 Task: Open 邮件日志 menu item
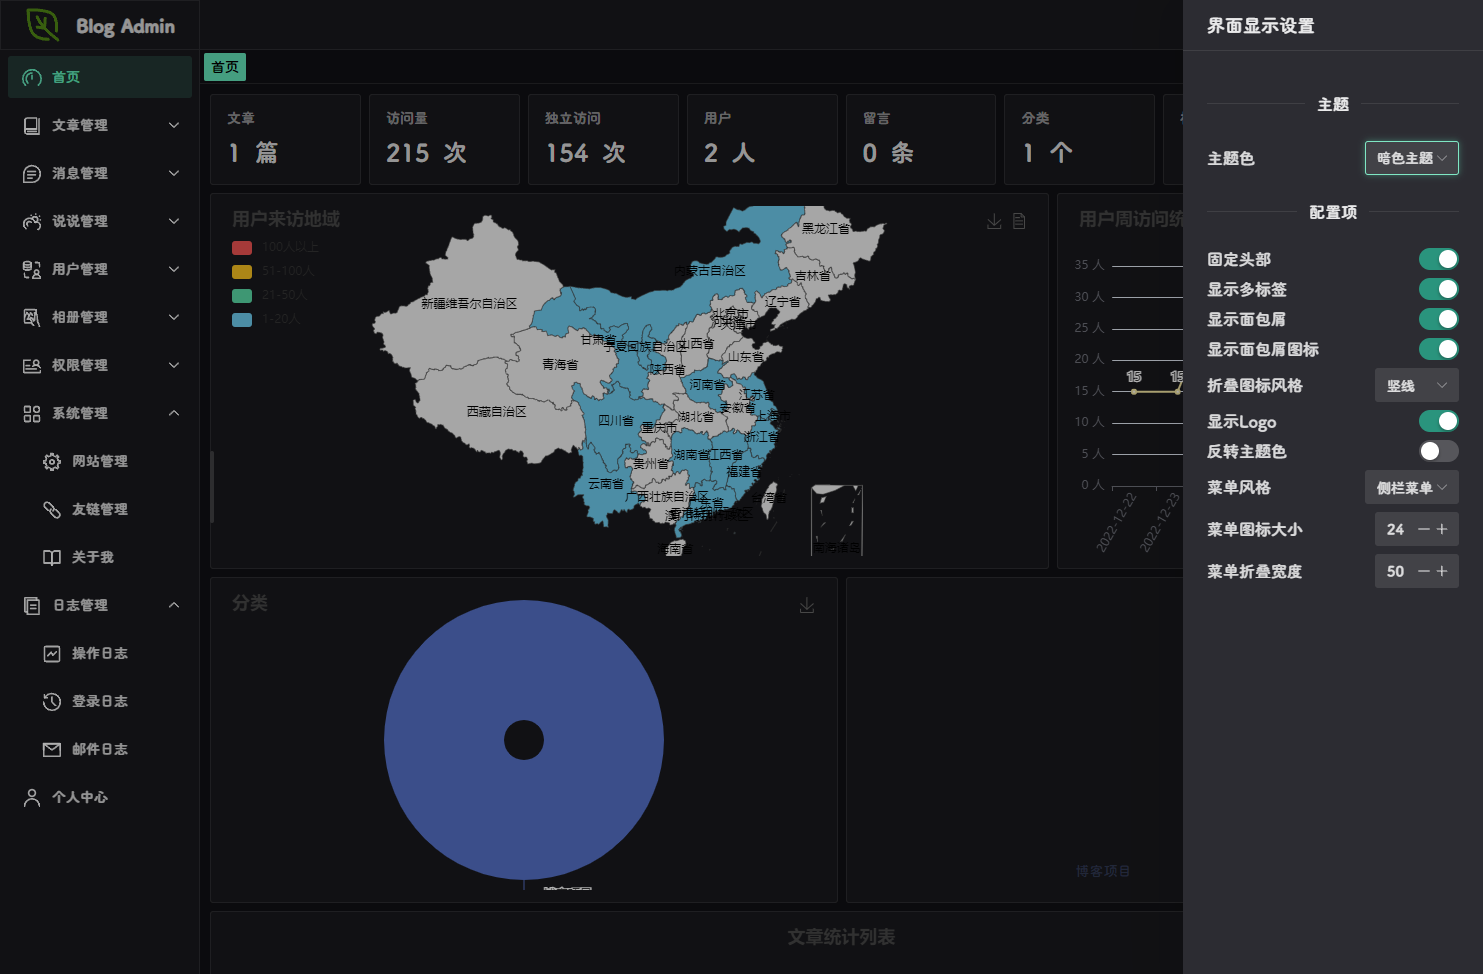(x=100, y=749)
